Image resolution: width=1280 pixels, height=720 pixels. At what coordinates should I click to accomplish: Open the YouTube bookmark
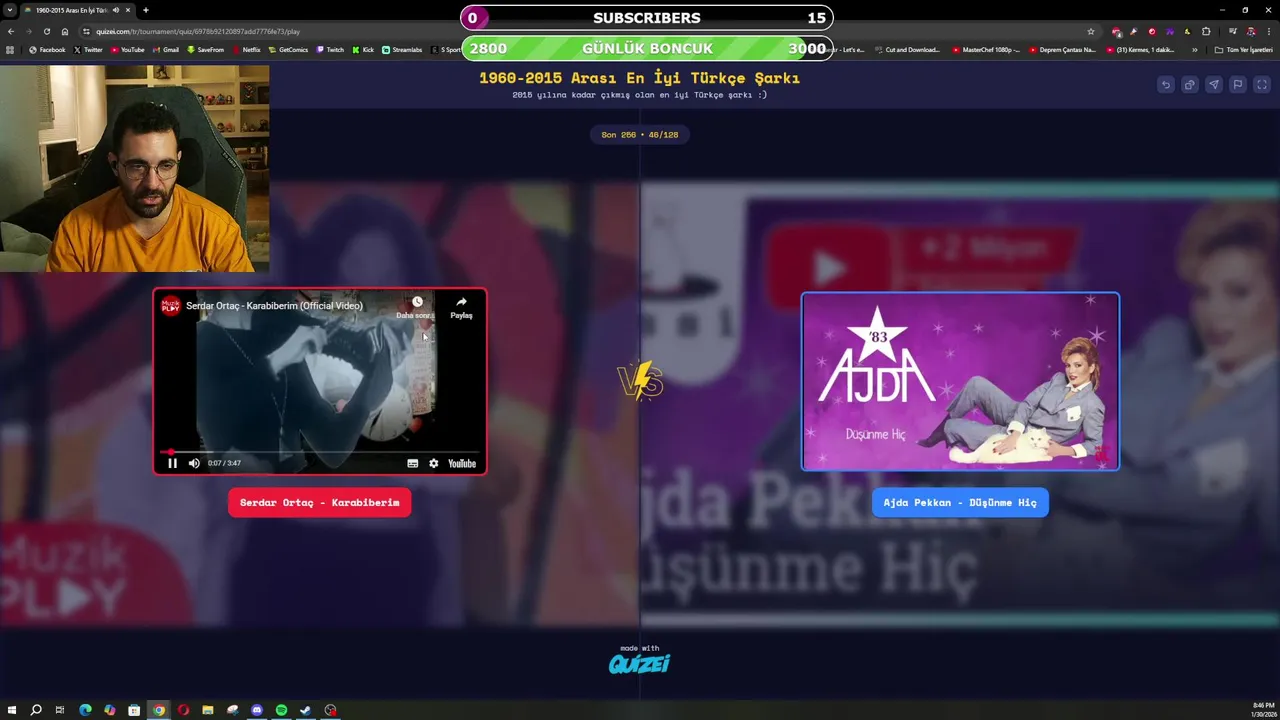127,49
